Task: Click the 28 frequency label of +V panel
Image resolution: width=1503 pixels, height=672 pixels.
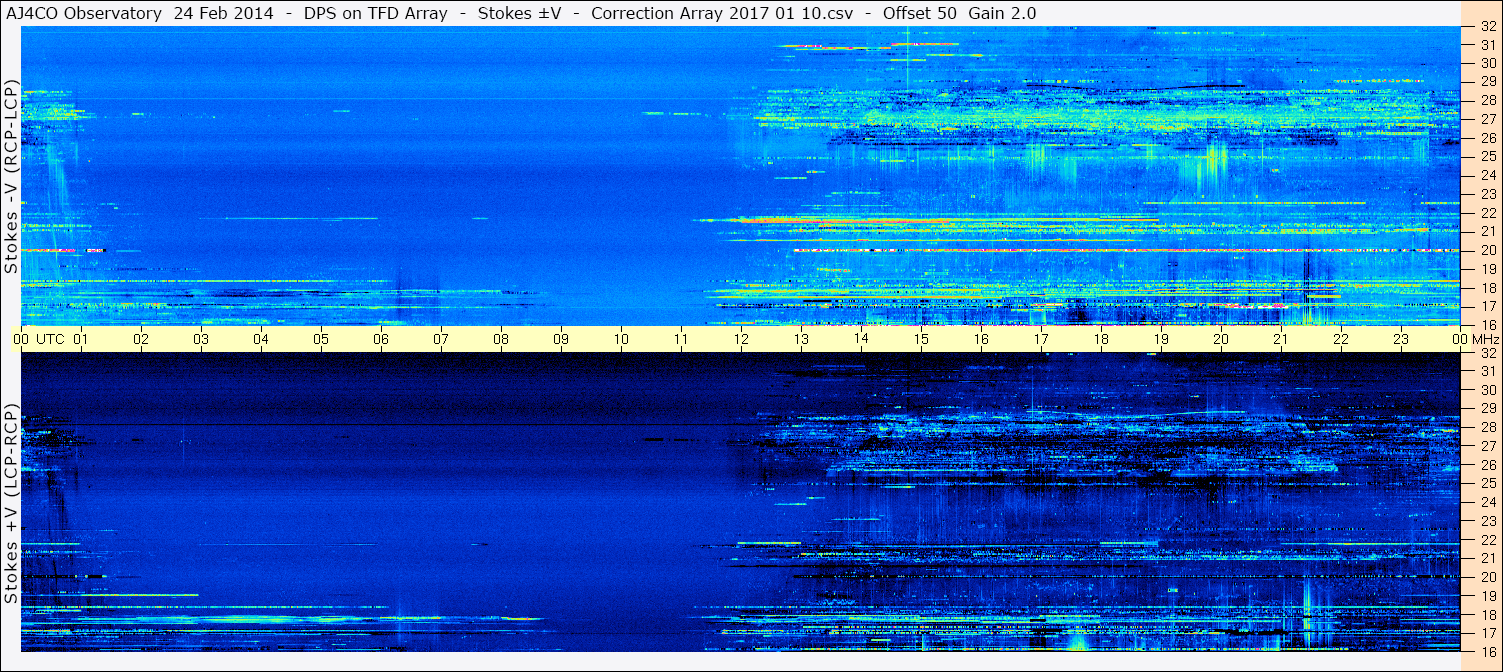Action: (x=1488, y=428)
